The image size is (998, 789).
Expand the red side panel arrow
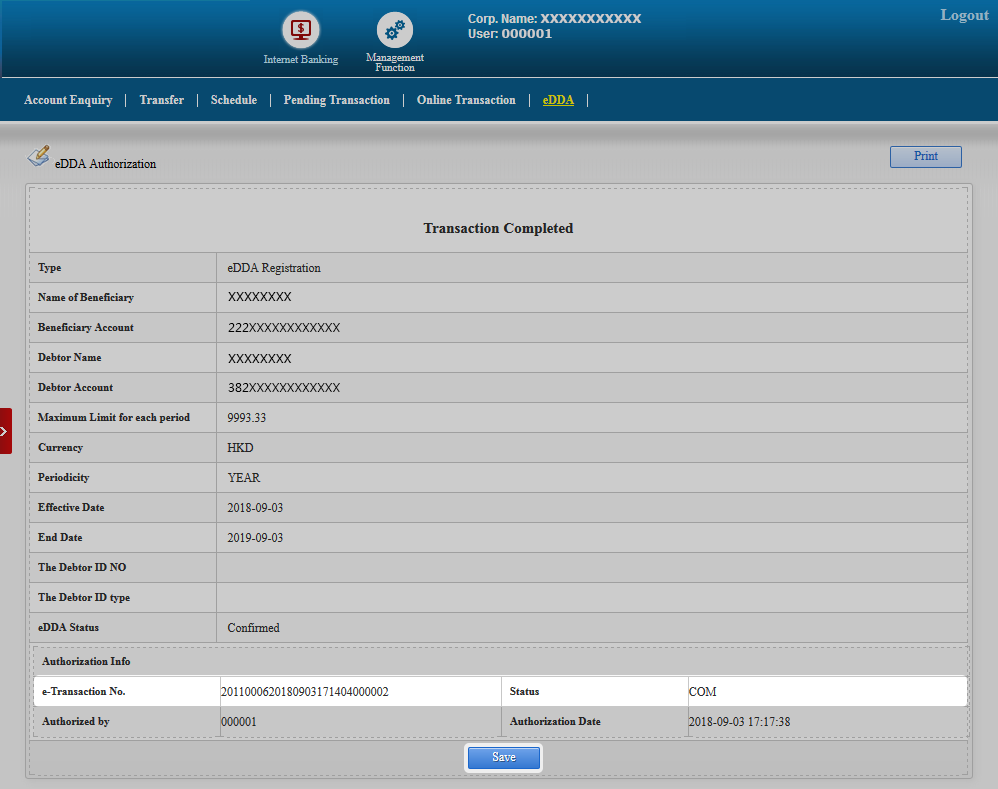pos(5,431)
